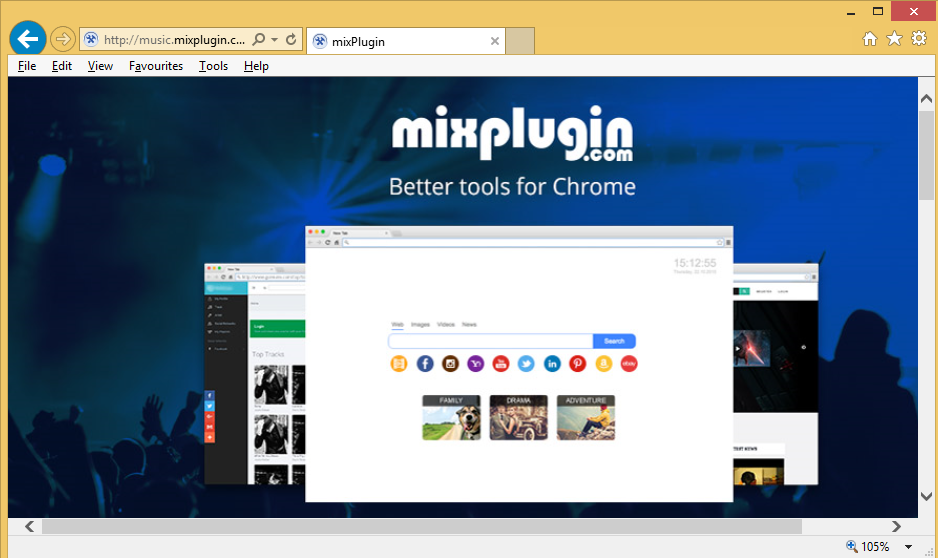The width and height of the screenshot is (938, 558).
Task: Open the Tools gear menu
Action: tap(919, 39)
